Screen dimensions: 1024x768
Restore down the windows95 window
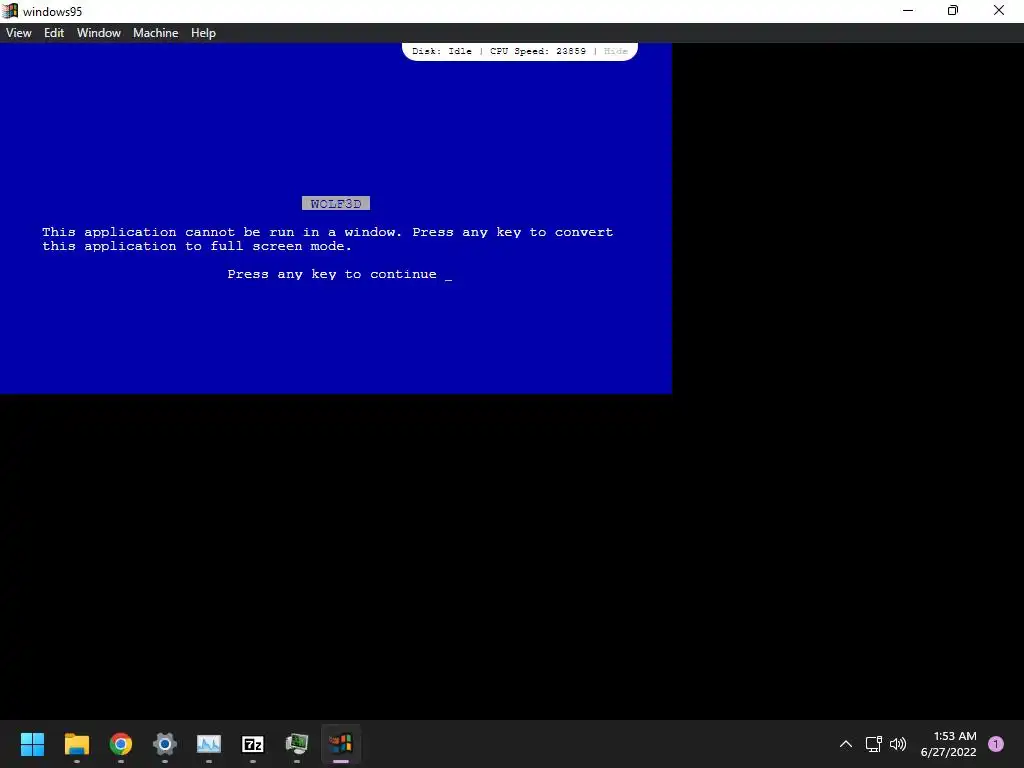[x=953, y=10]
